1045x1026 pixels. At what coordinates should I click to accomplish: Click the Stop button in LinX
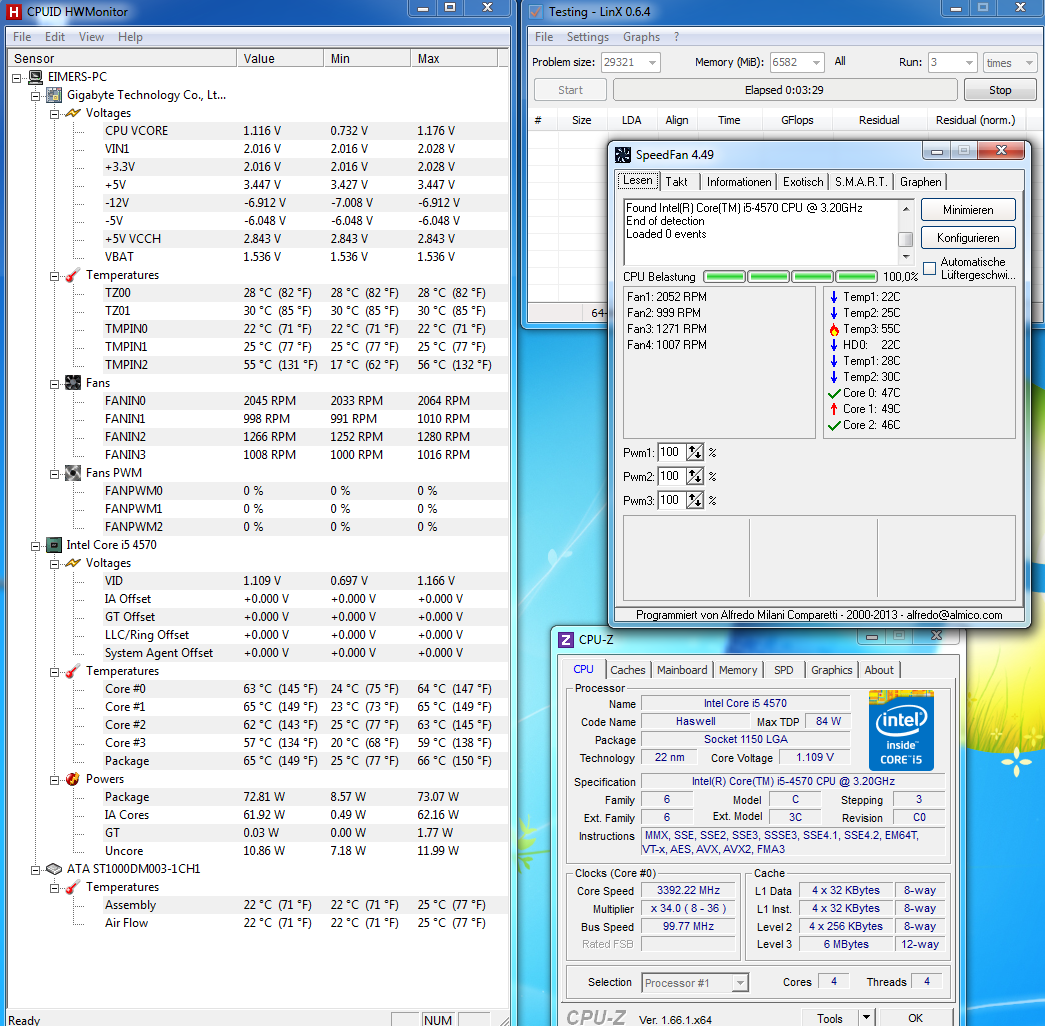click(x=1000, y=90)
